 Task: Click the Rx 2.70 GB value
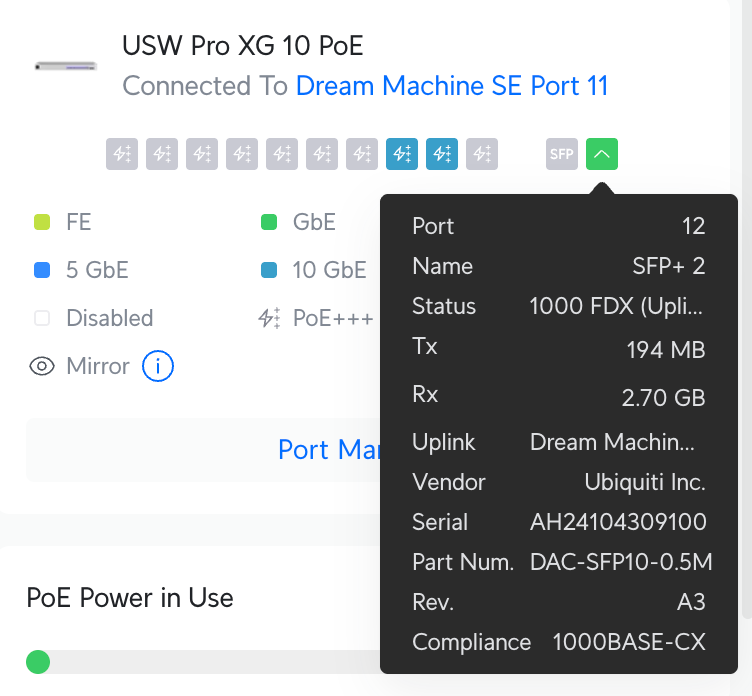point(664,398)
